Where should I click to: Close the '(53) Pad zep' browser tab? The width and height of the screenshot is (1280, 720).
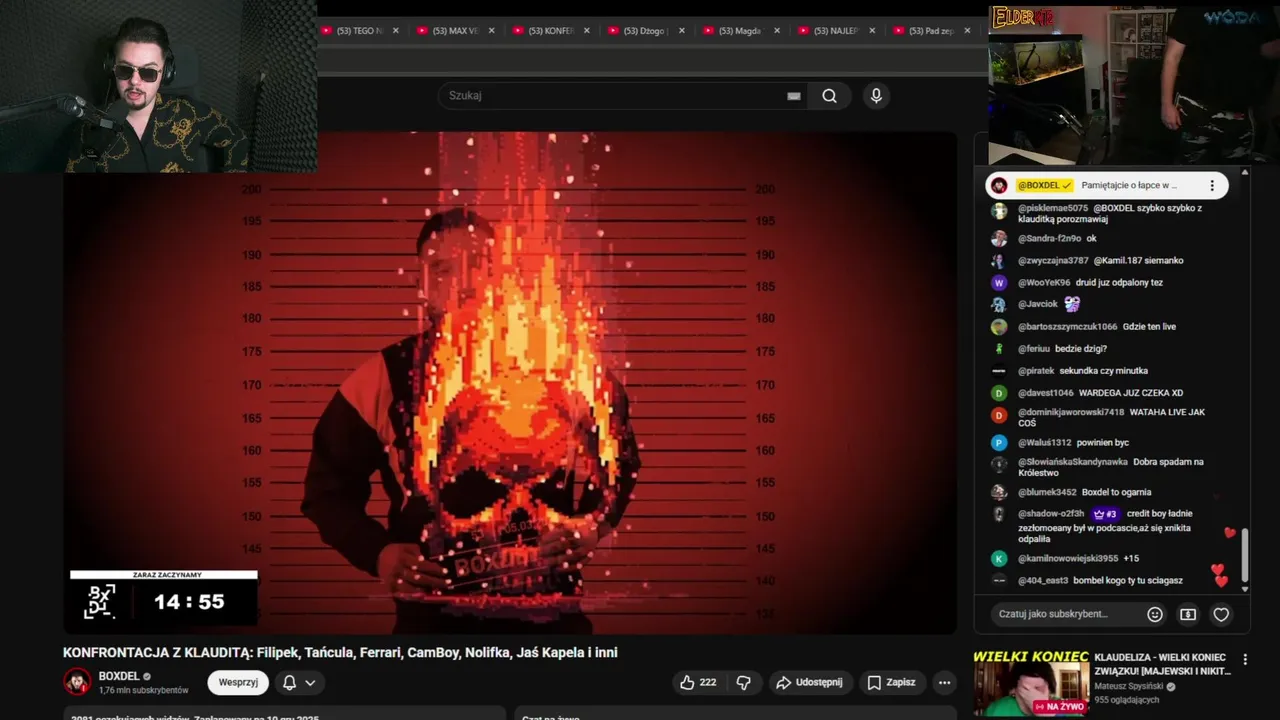point(967,31)
